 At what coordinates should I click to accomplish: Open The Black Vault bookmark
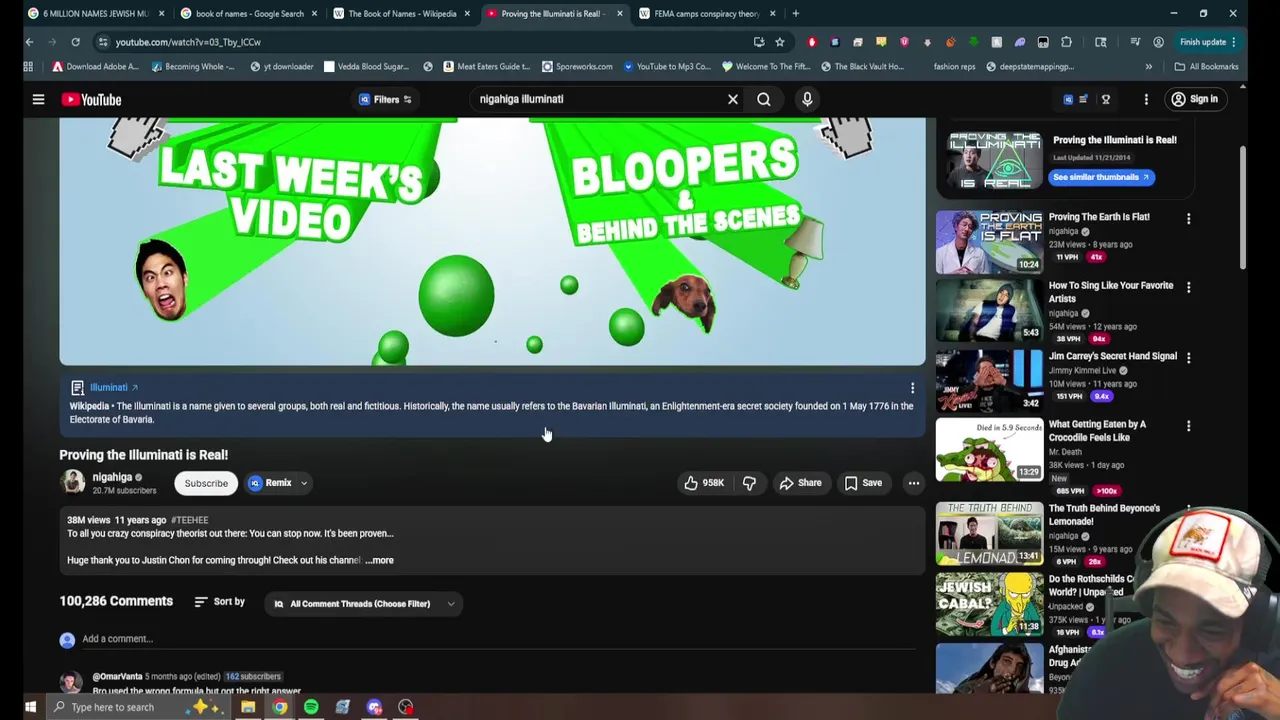click(x=862, y=67)
